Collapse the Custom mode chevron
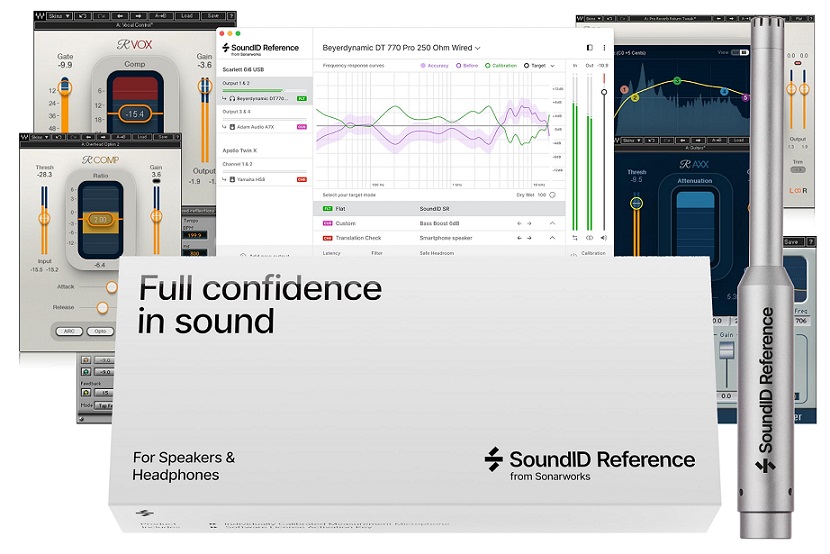This screenshot has width=830, height=554. coord(552,223)
